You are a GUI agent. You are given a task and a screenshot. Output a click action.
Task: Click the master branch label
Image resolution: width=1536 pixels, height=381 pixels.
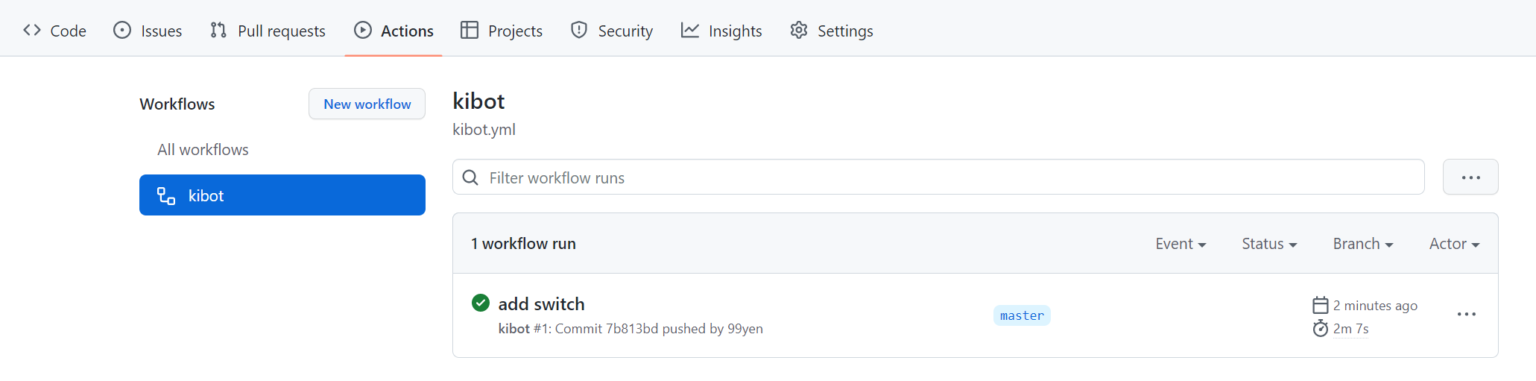(1022, 315)
